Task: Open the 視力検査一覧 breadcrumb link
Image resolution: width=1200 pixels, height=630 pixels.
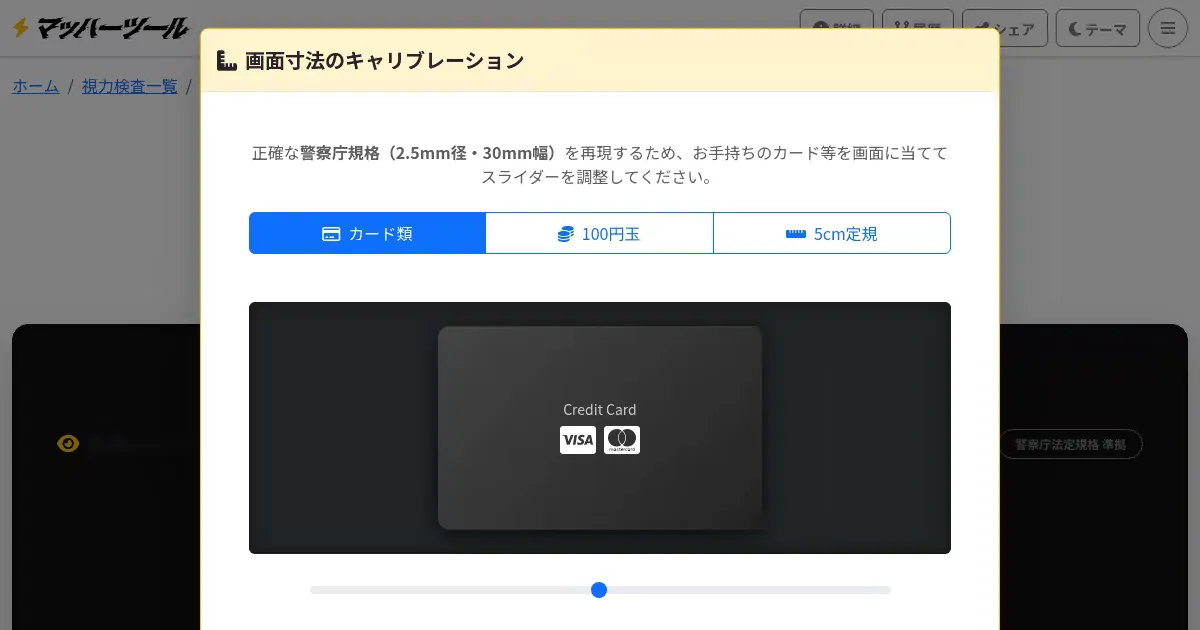Action: point(129,86)
